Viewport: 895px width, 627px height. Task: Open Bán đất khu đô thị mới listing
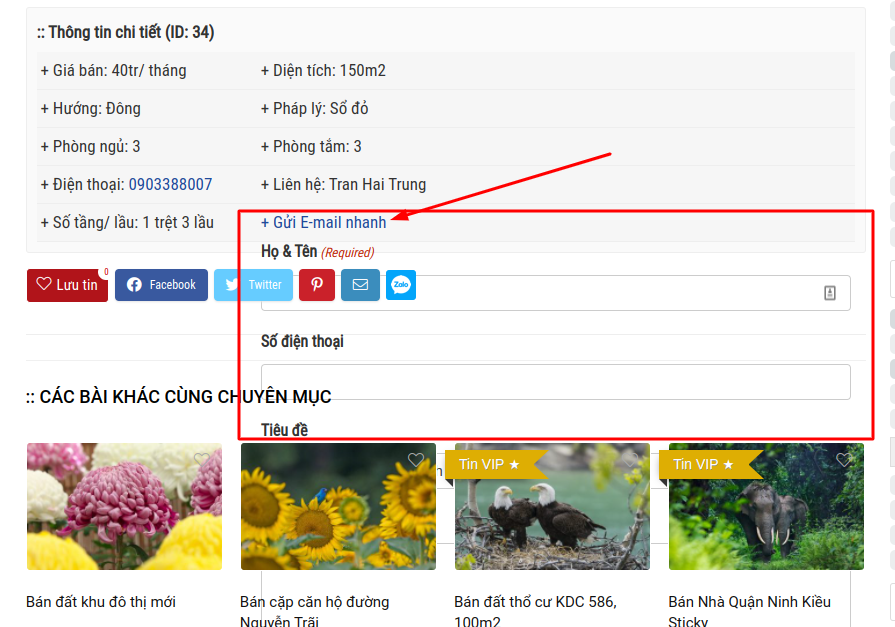coord(101,602)
